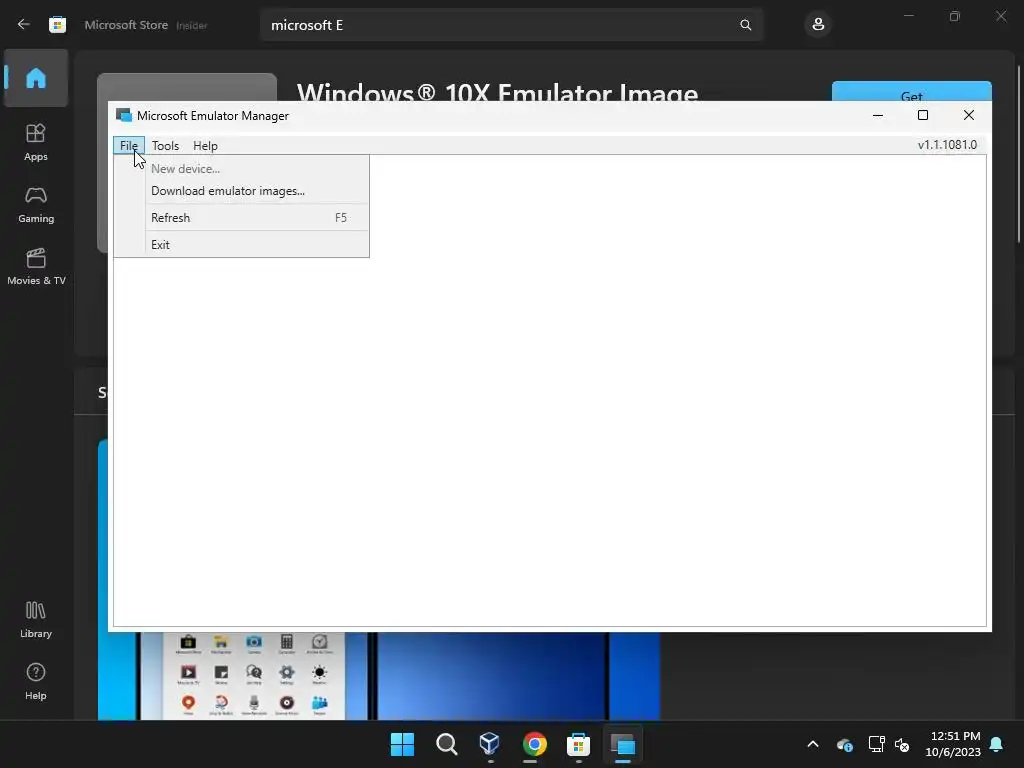Click the Microsoft Store logo icon

pos(57,25)
